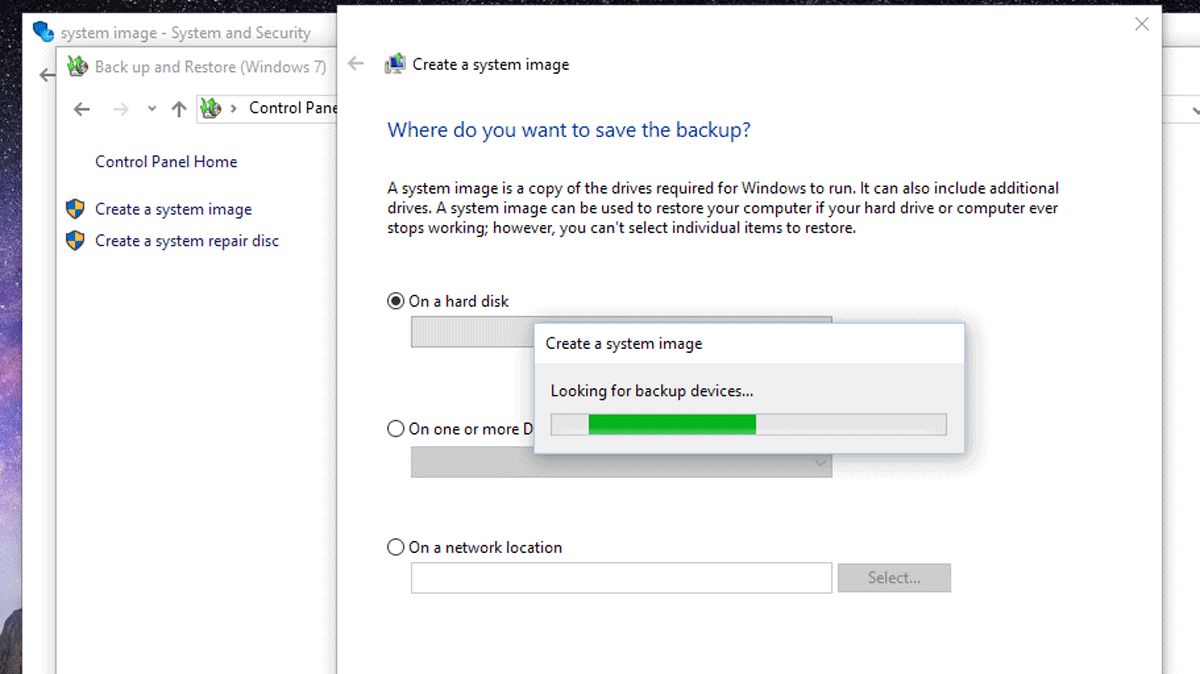Click the address bar Control Panel icon
The height and width of the screenshot is (674, 1200).
click(x=210, y=108)
